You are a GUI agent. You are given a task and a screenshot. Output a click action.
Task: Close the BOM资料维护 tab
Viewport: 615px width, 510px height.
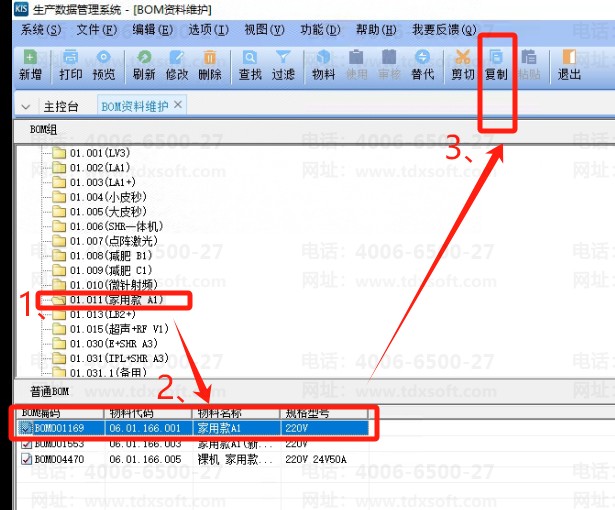click(x=178, y=105)
